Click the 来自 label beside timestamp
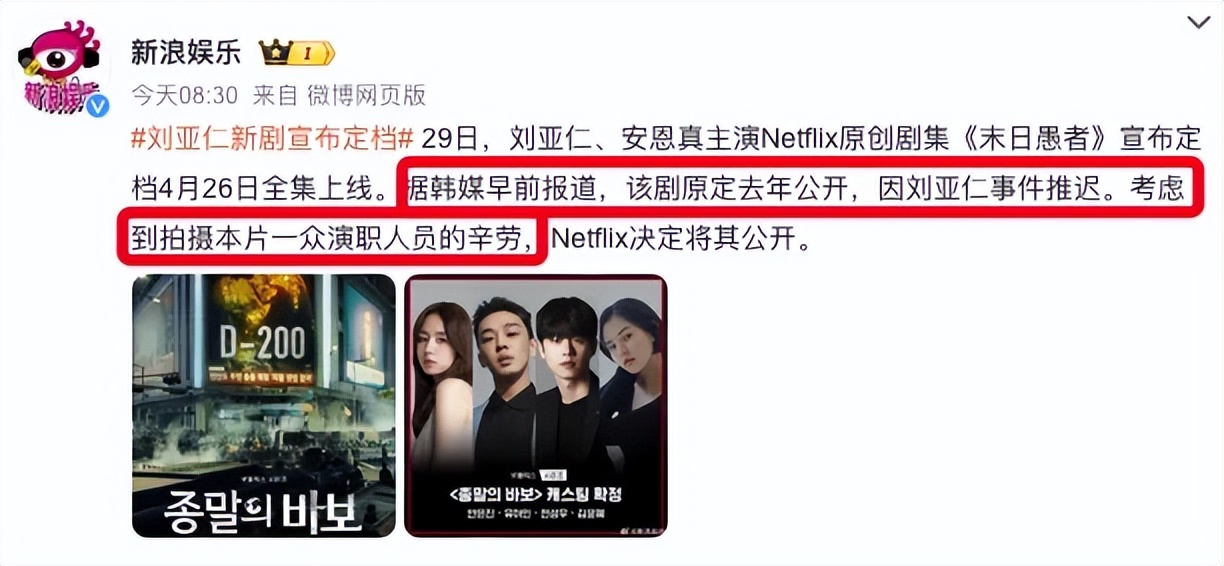This screenshot has width=1224, height=566. tap(275, 95)
